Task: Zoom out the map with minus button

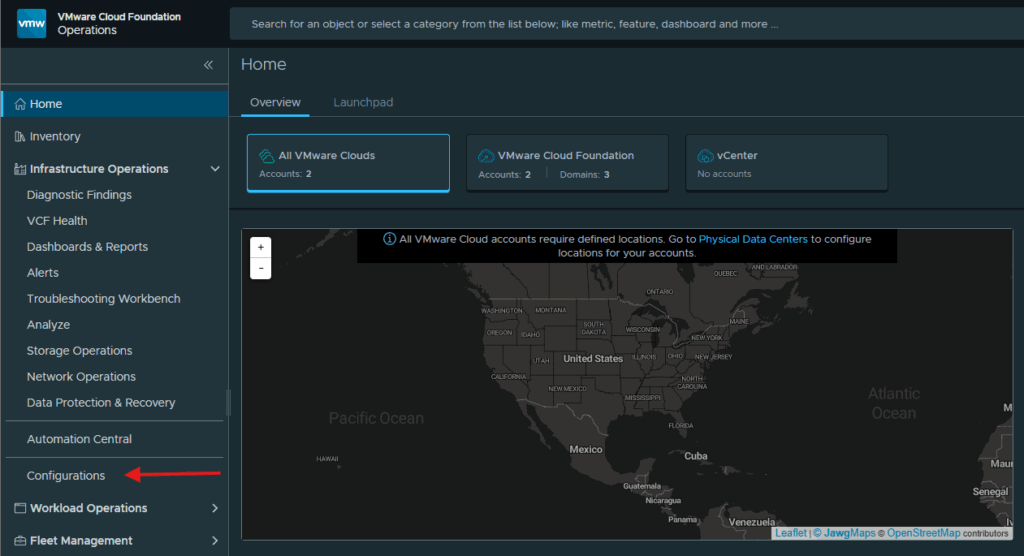Action: [x=261, y=268]
